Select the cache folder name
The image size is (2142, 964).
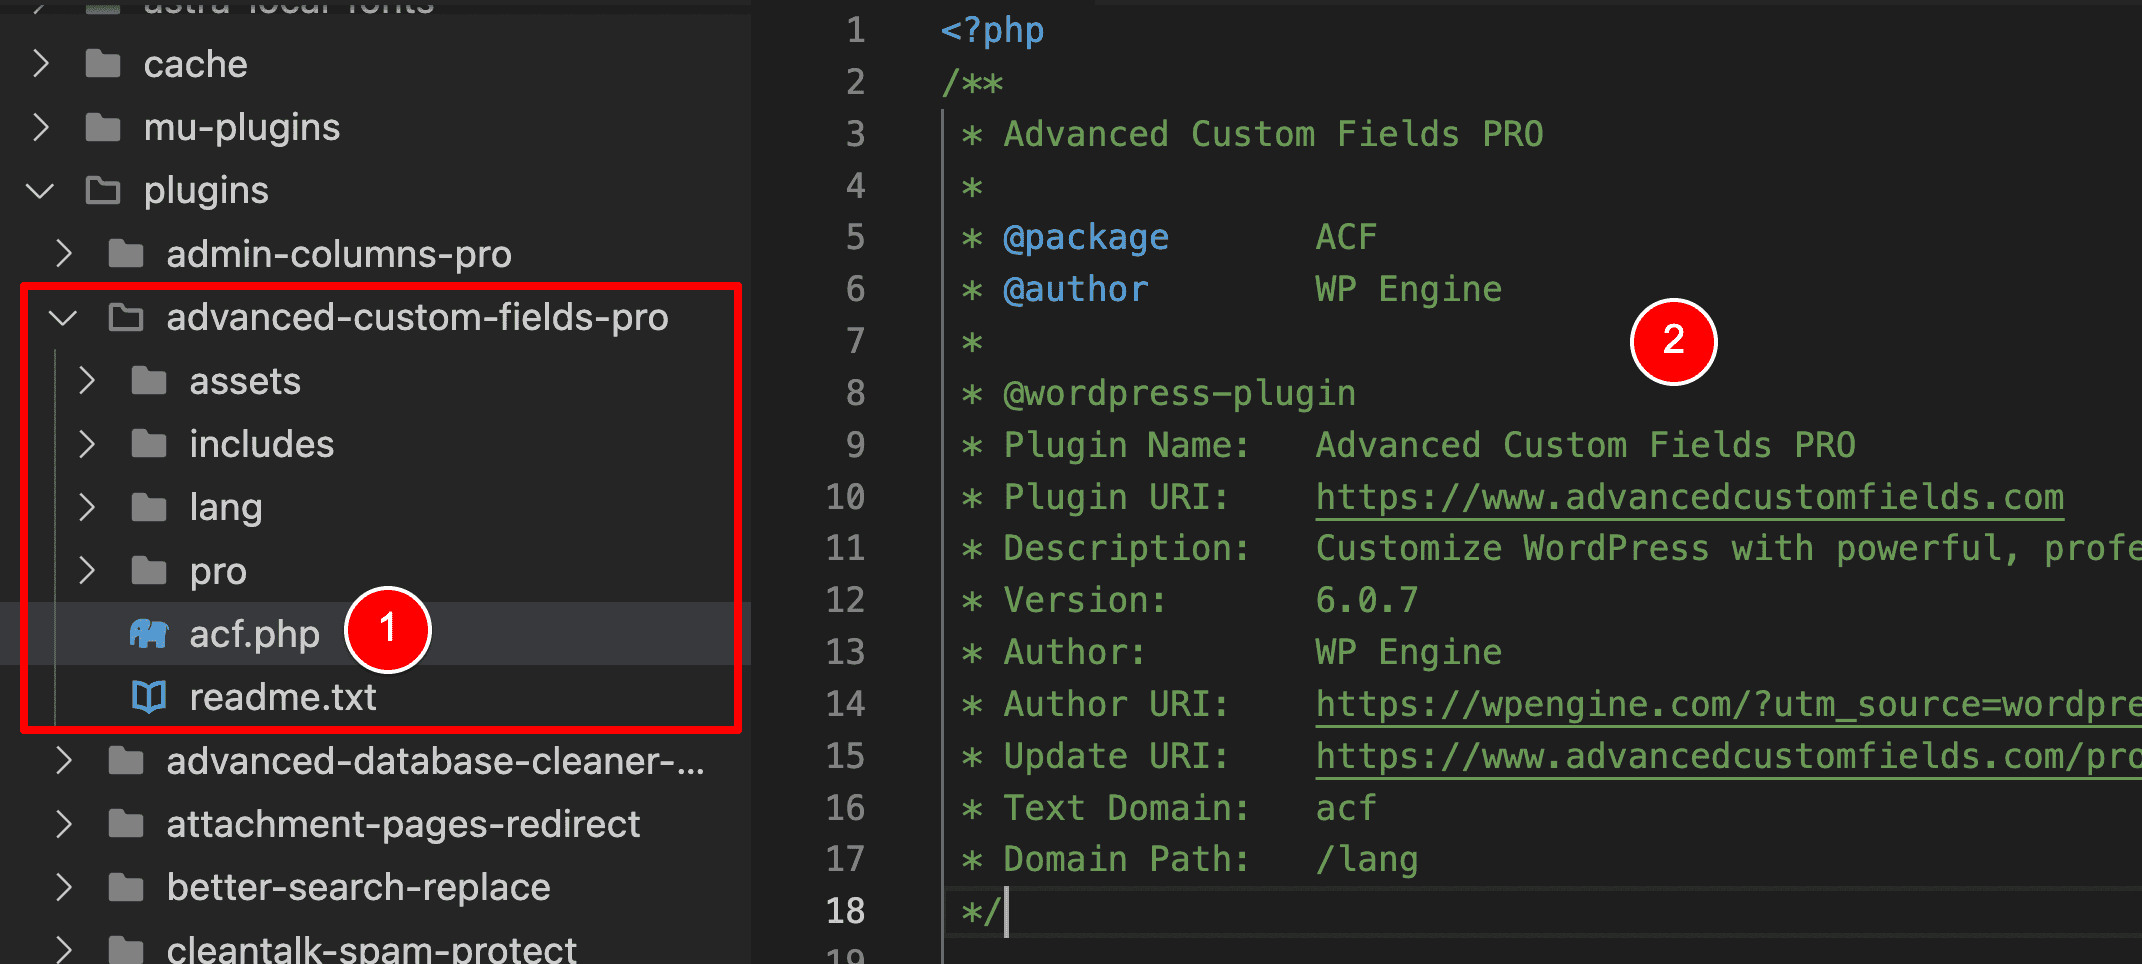195,64
